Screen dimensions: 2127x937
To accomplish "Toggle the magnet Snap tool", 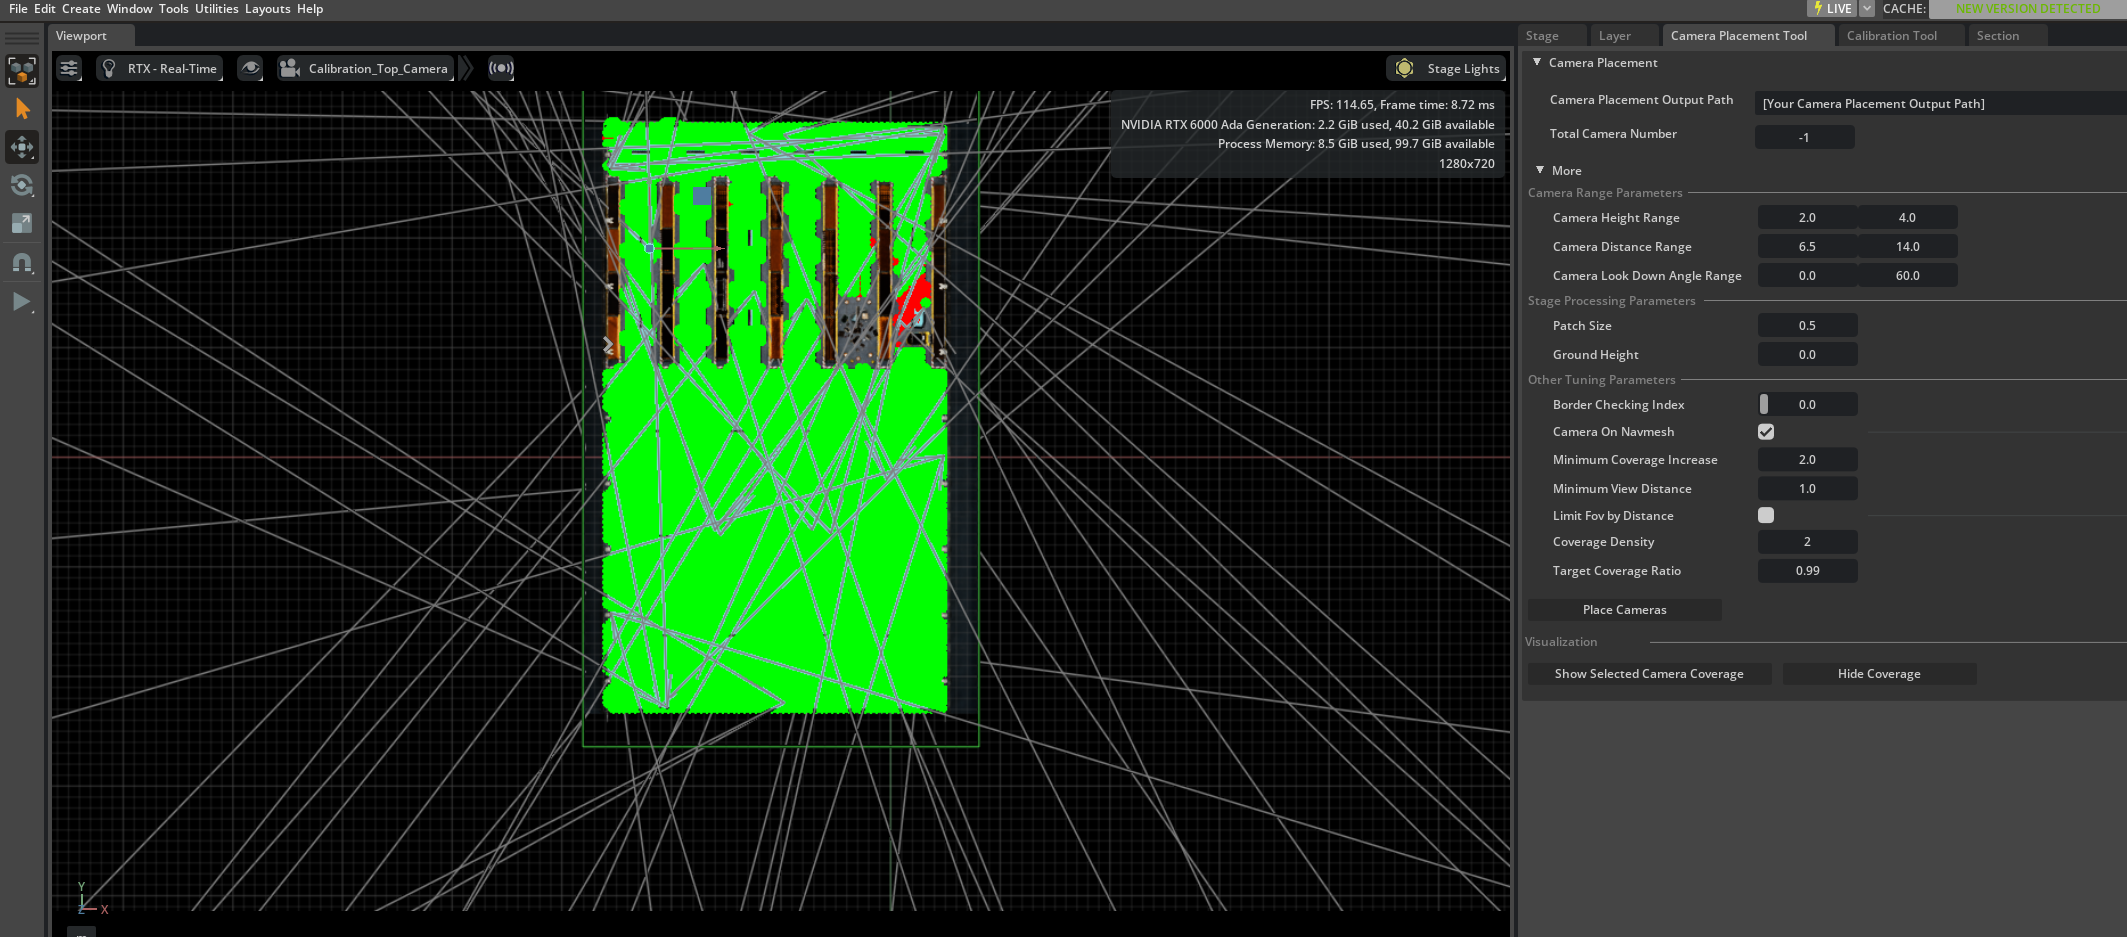I will [x=22, y=263].
